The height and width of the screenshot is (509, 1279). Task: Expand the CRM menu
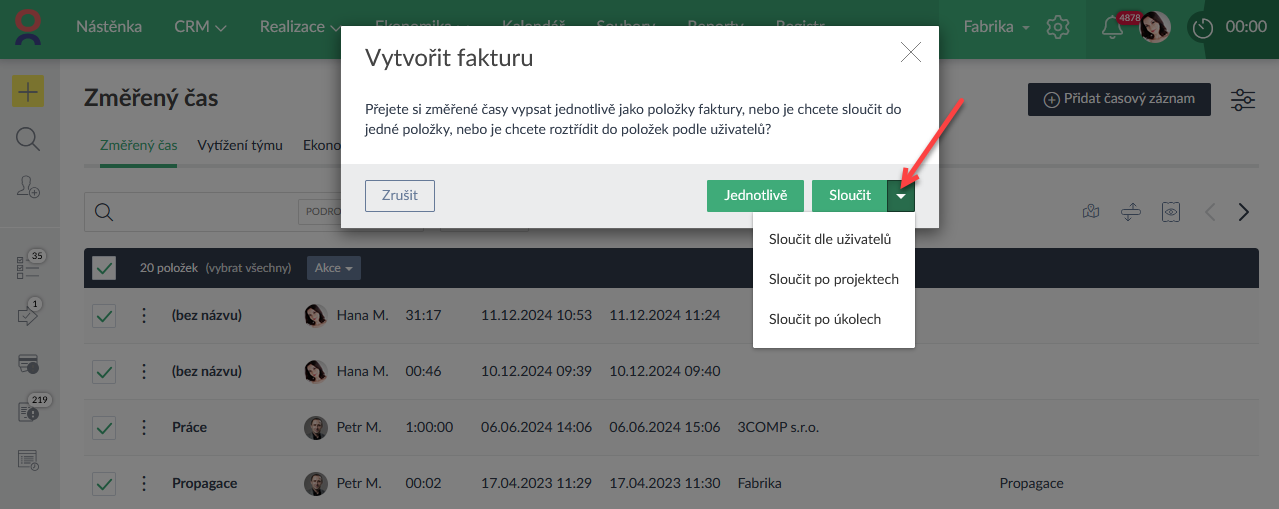[200, 27]
